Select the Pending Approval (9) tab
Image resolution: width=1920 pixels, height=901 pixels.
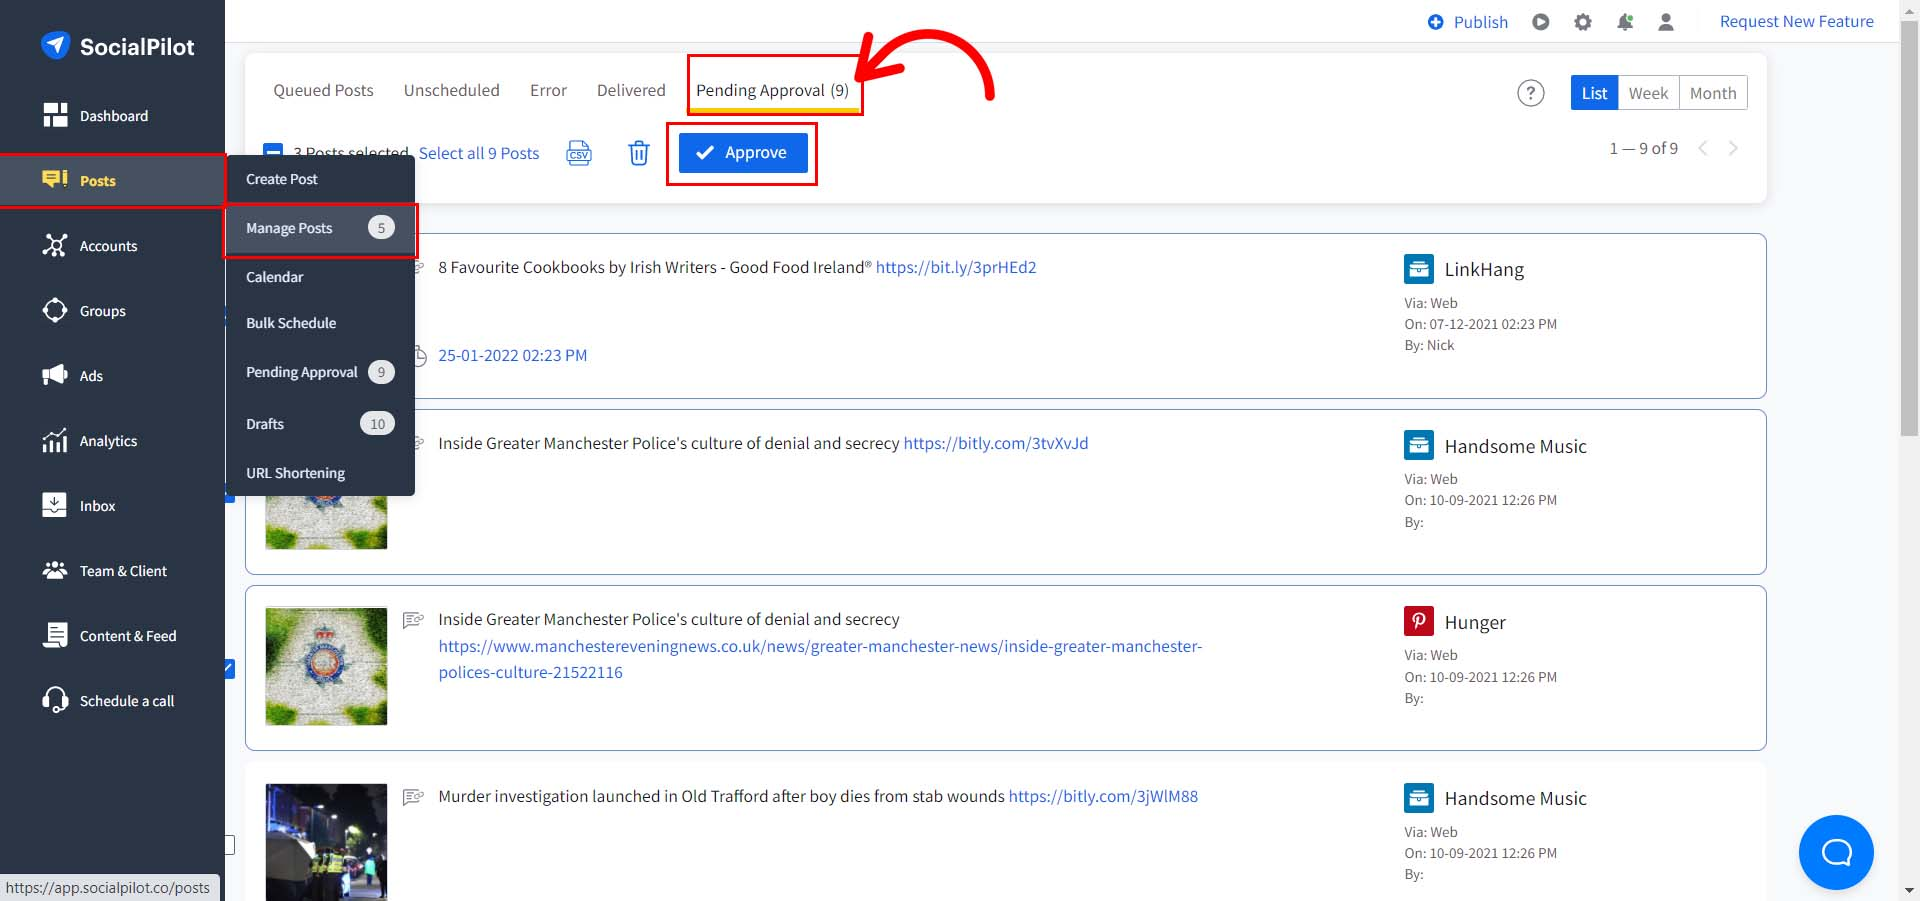pyautogui.click(x=772, y=90)
